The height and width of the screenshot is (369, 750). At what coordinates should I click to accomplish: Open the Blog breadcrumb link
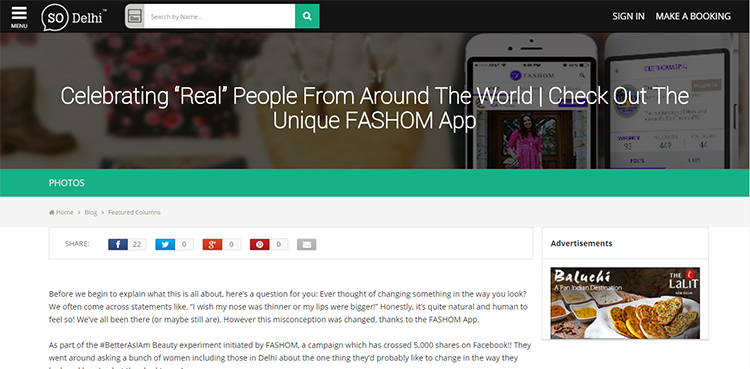click(91, 212)
